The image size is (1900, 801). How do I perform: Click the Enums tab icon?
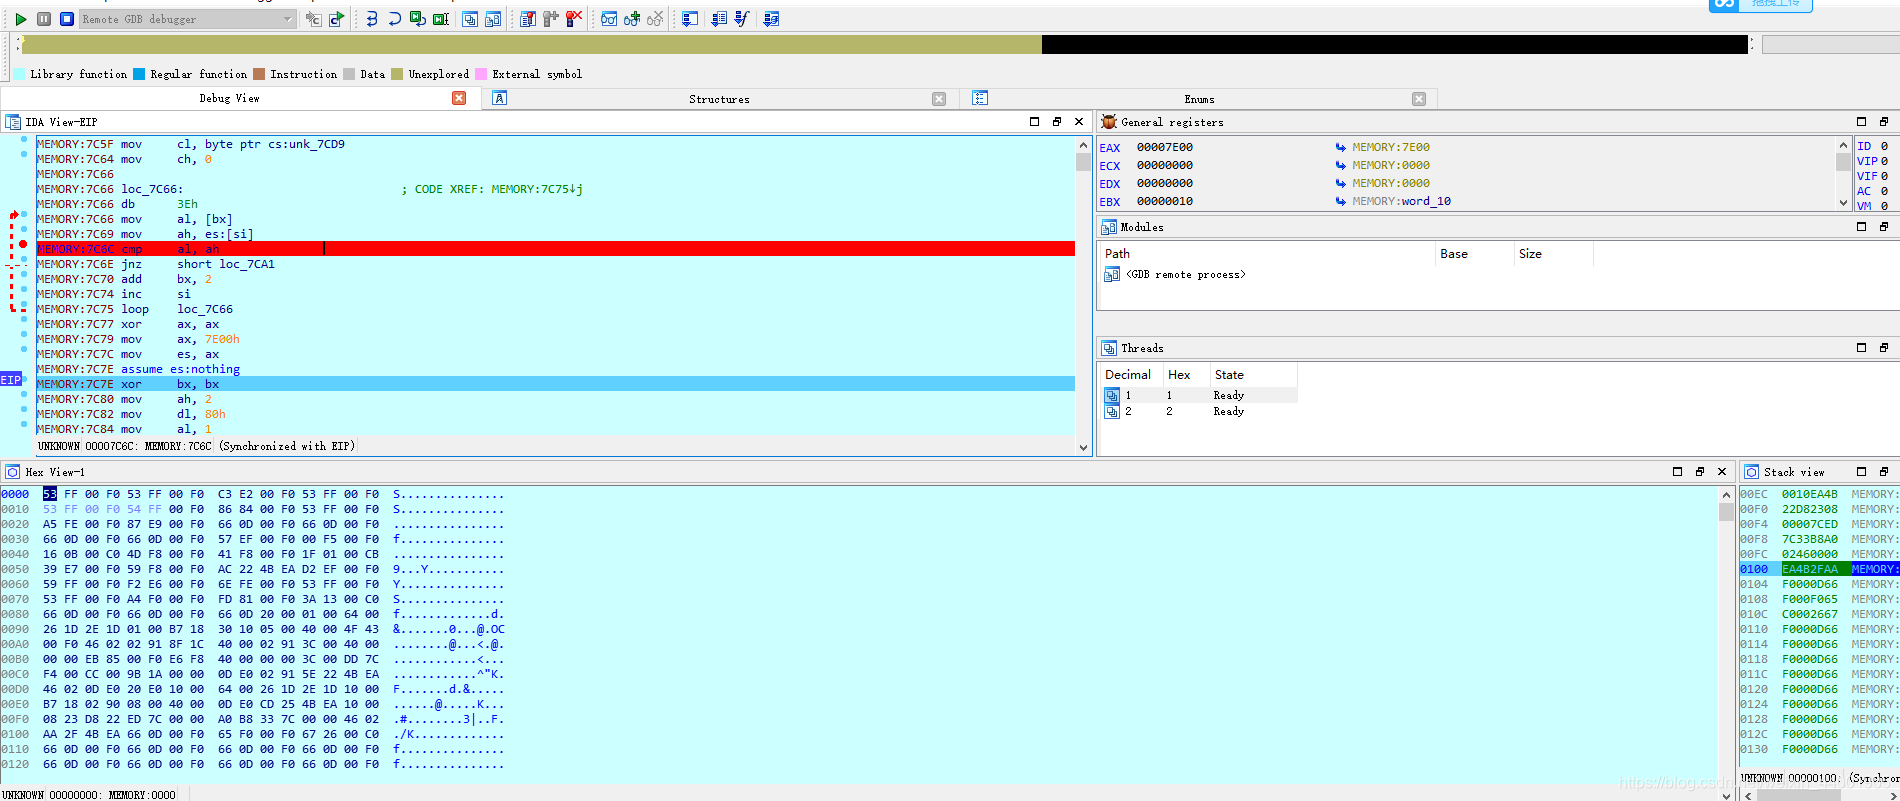(980, 98)
